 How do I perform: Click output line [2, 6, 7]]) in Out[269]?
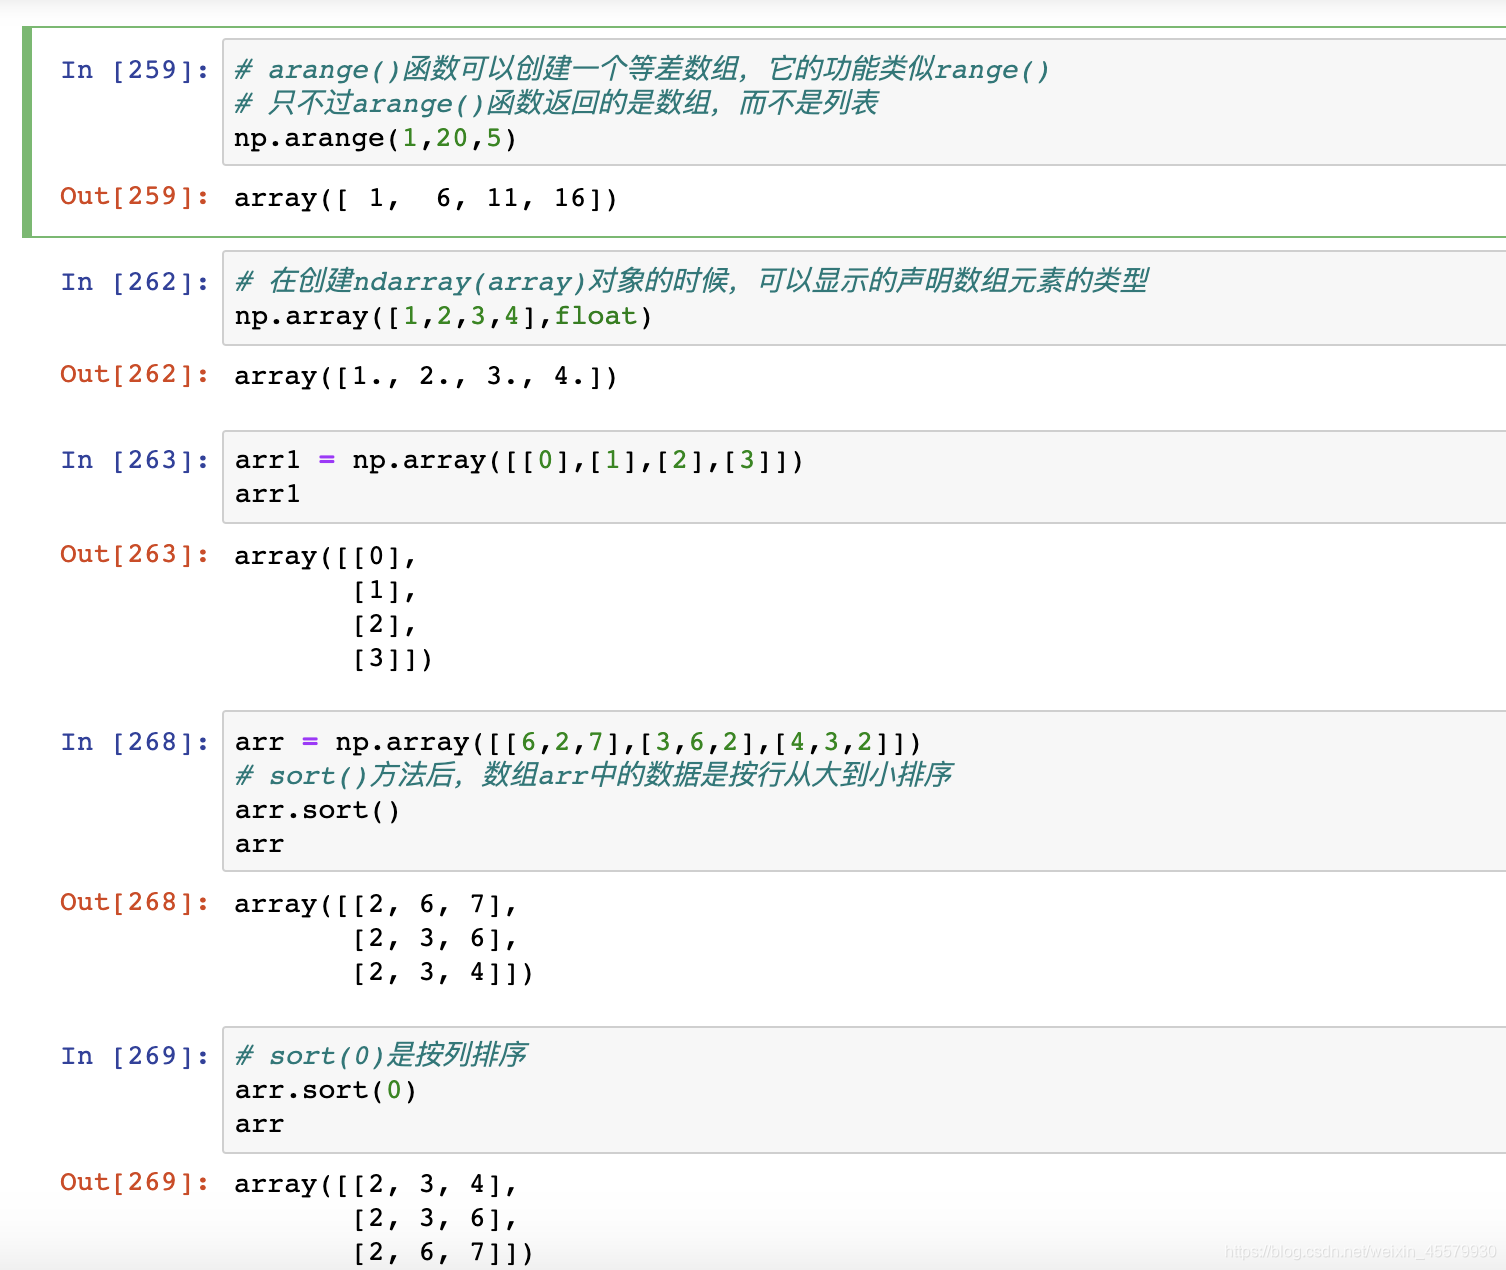click(443, 1252)
